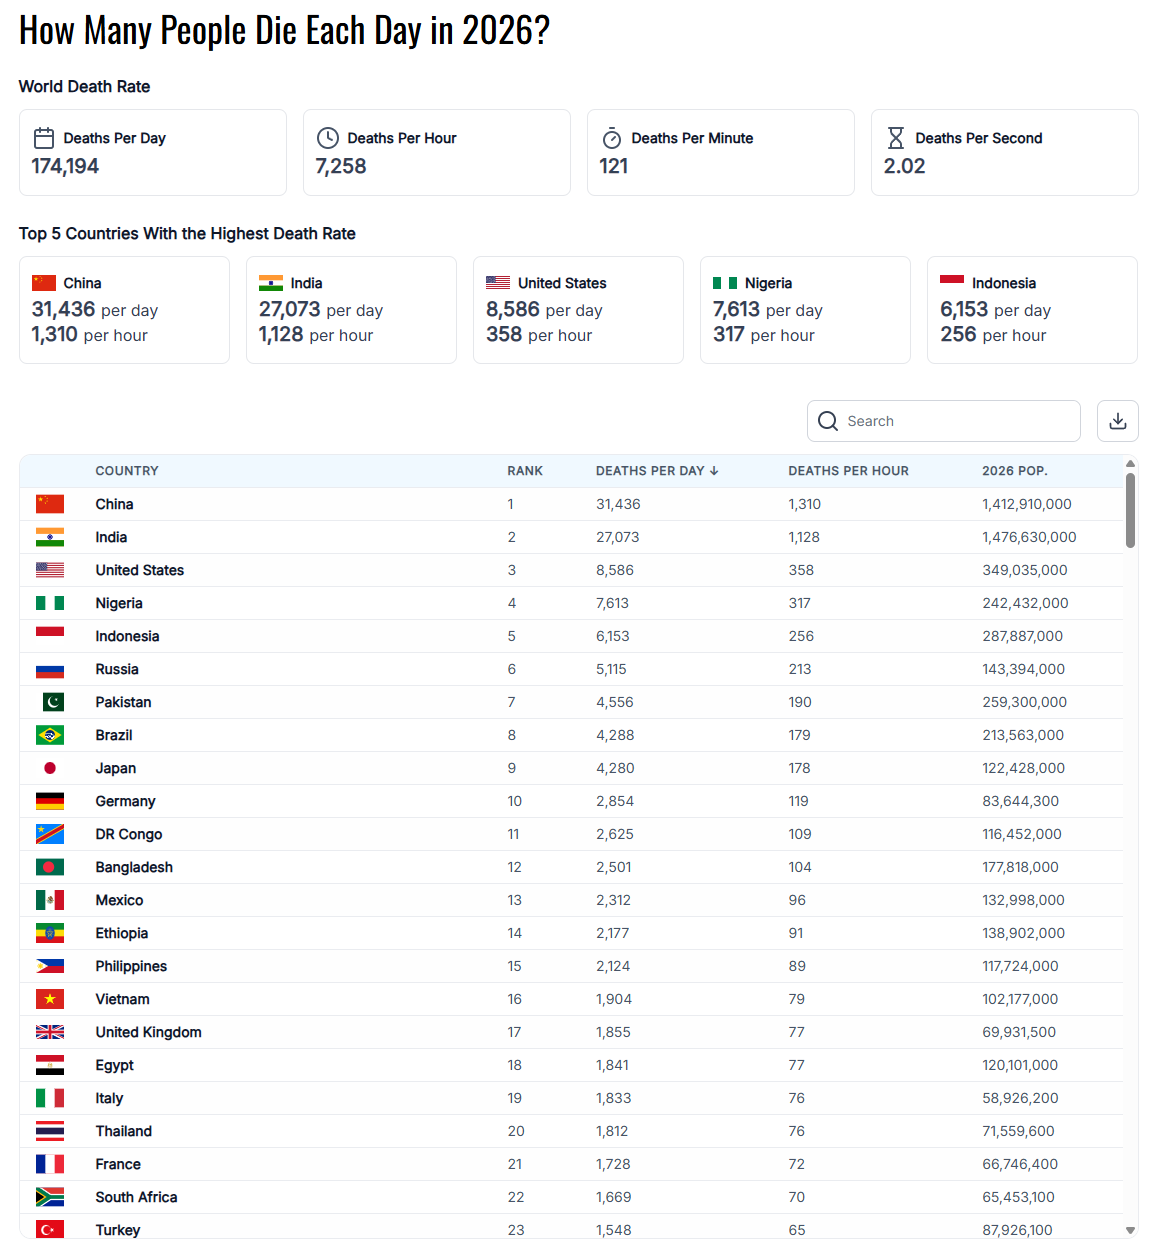1162x1246 pixels.
Task: Click the calendar icon beside Deaths Per Day
Action: click(44, 138)
